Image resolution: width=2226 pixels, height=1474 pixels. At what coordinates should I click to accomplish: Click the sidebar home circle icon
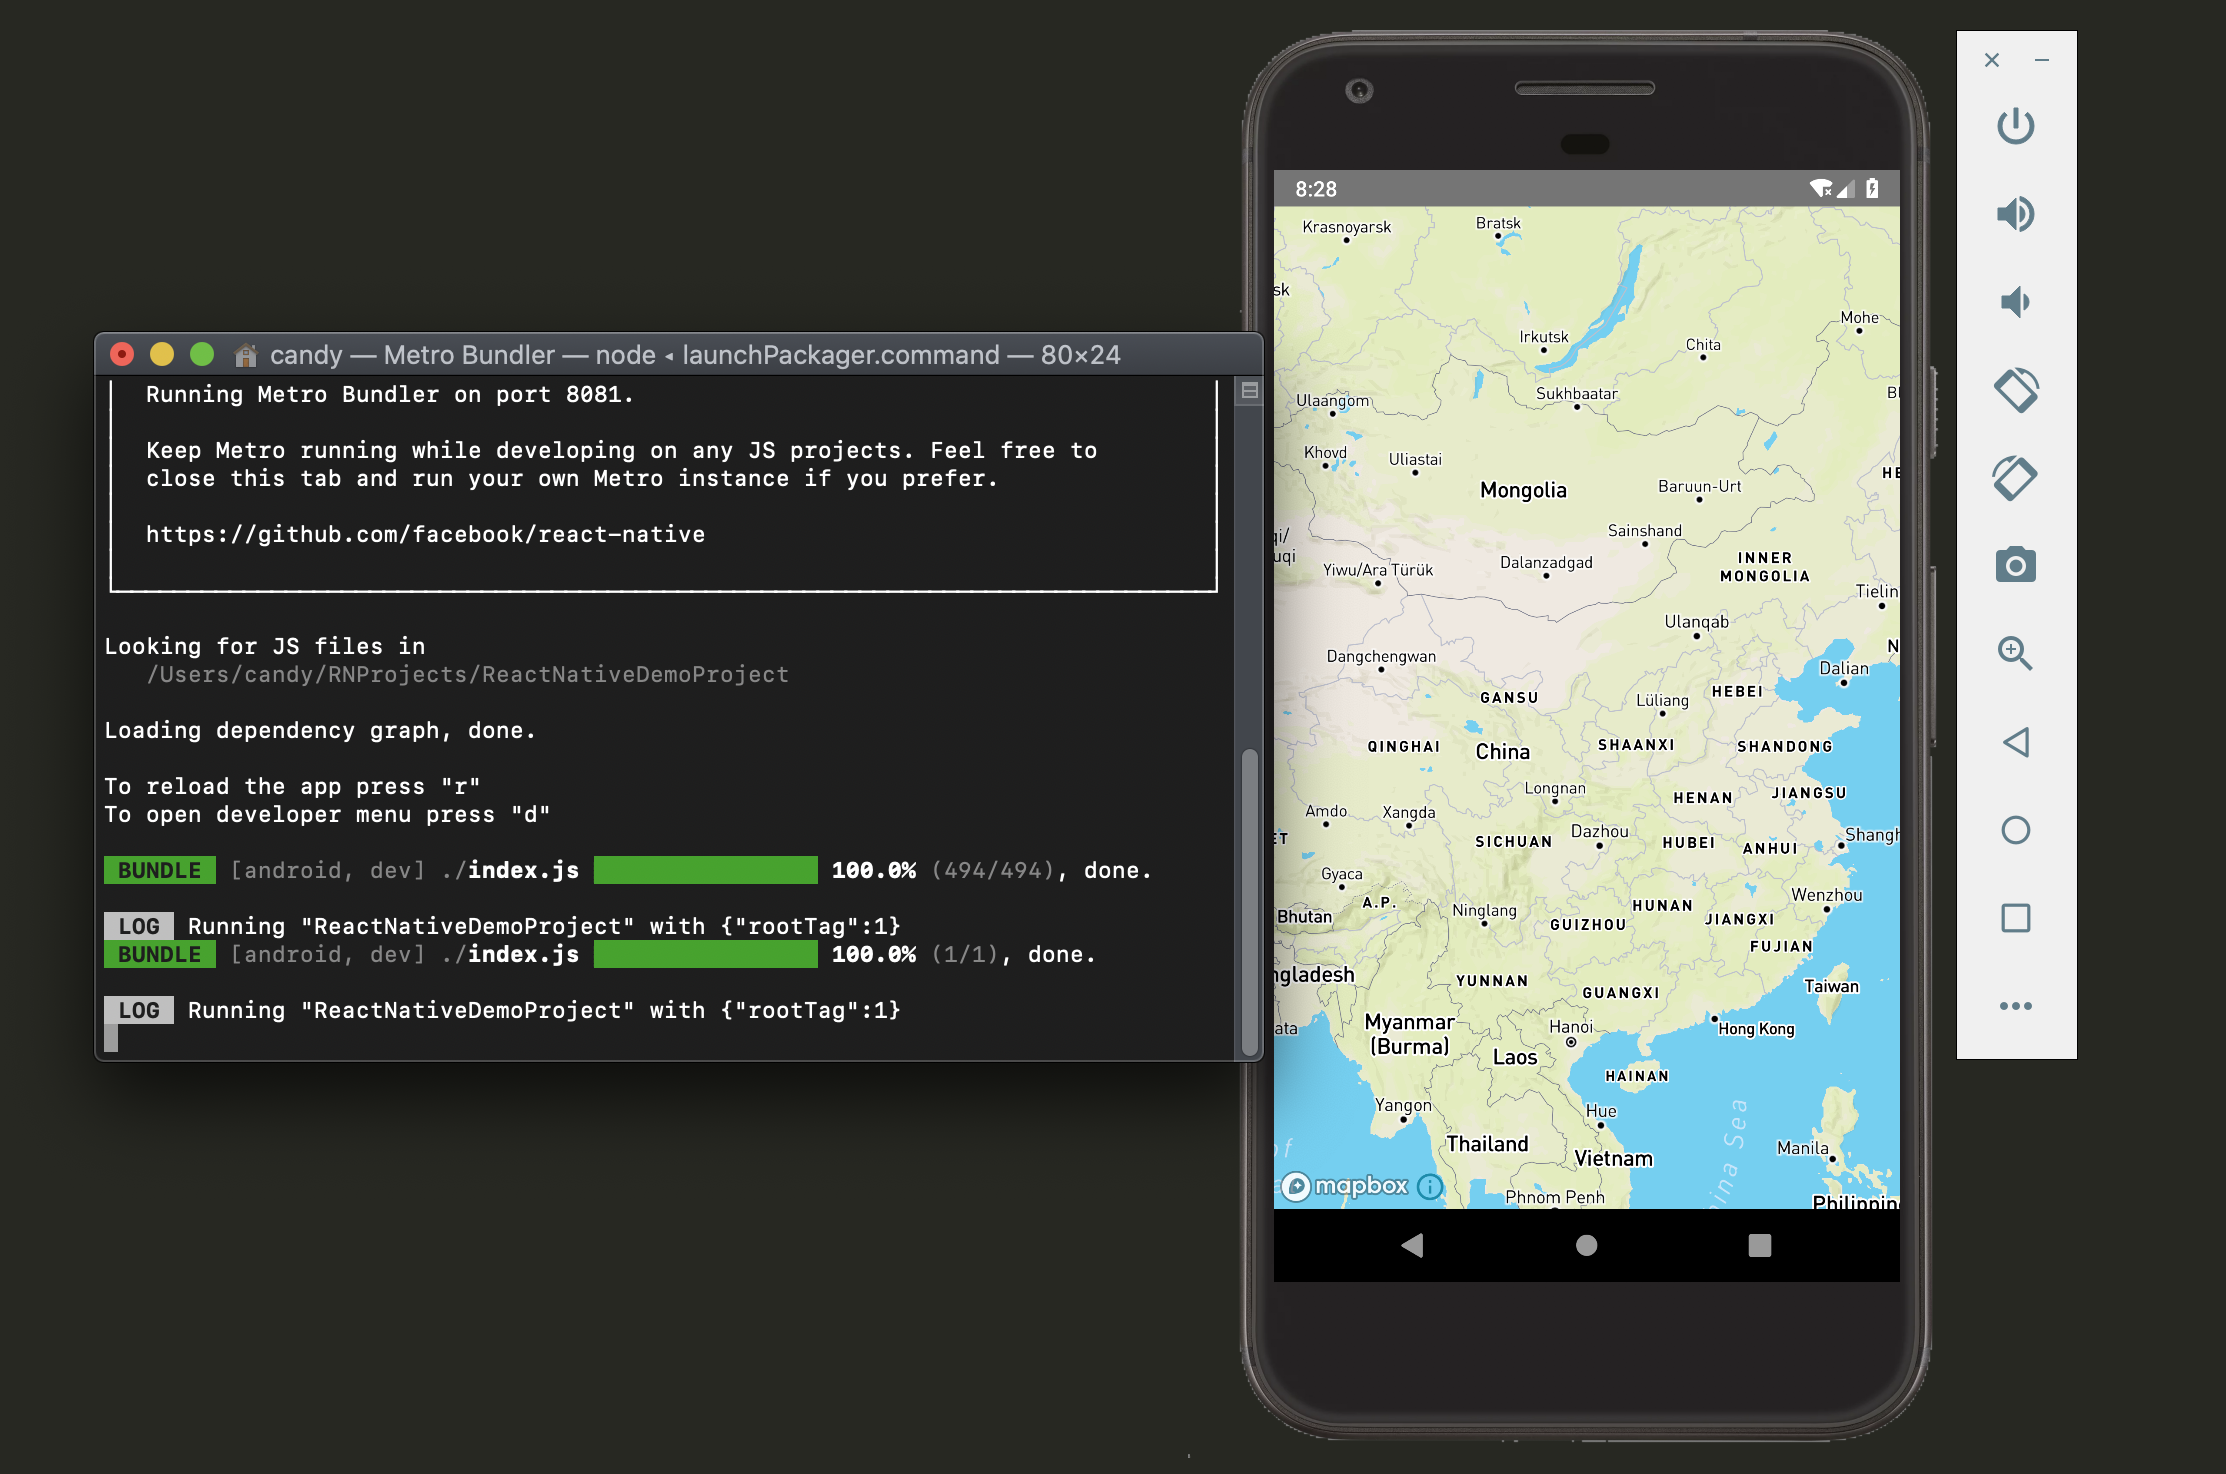point(2015,830)
